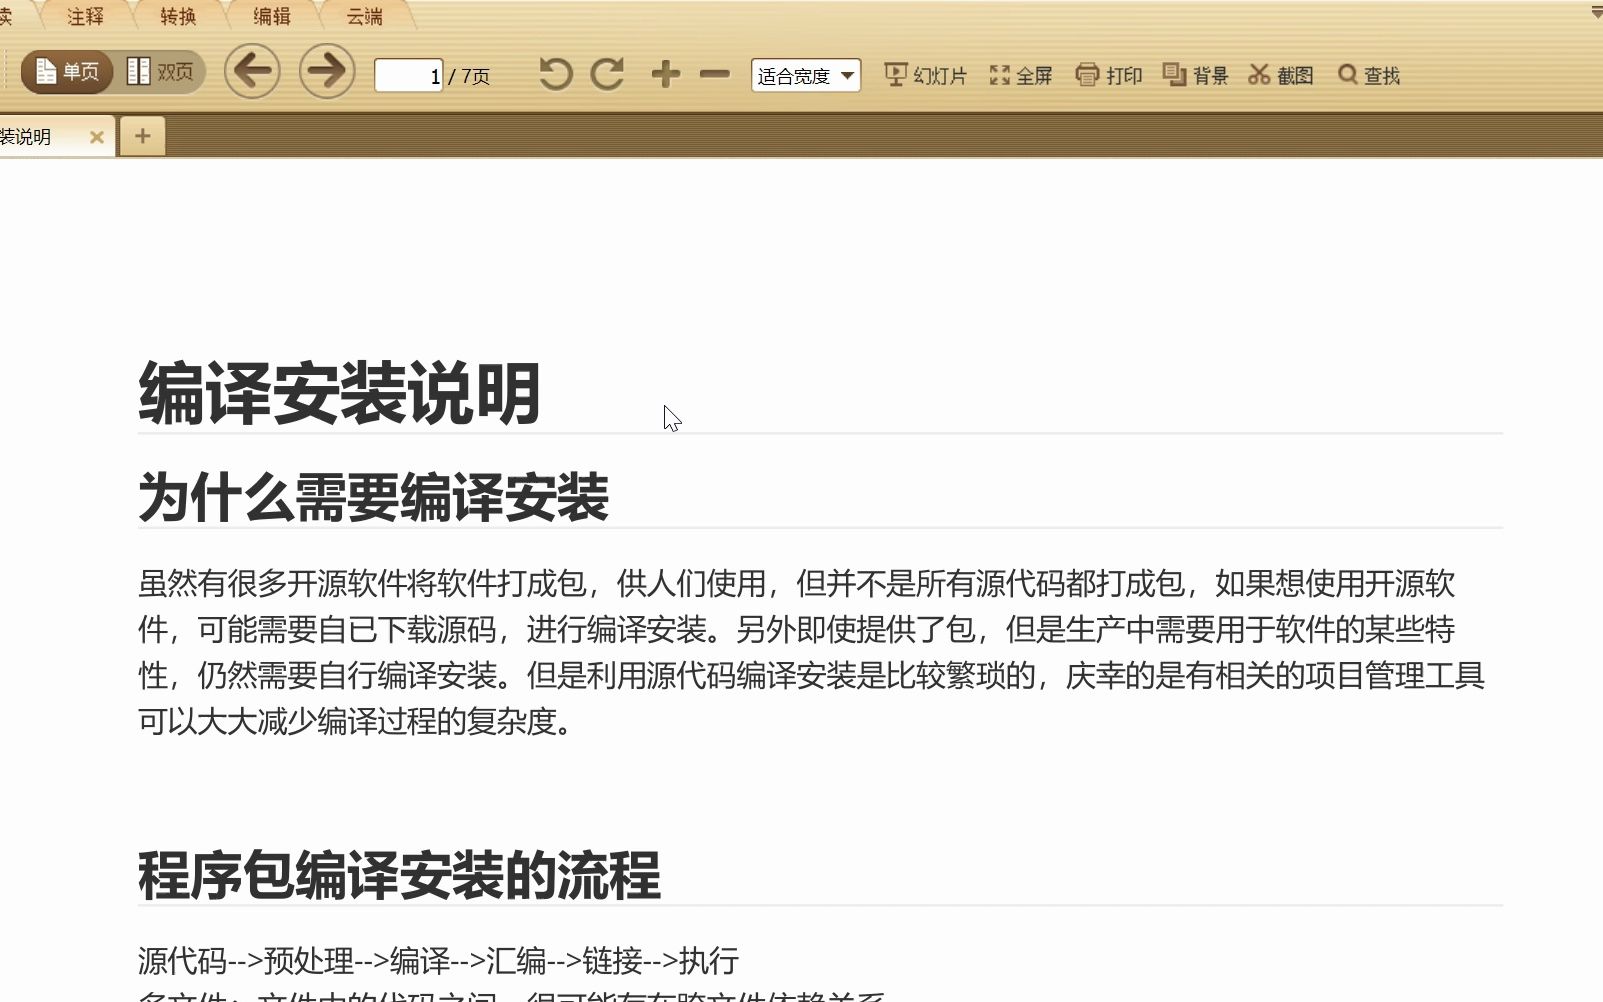Image resolution: width=1603 pixels, height=1002 pixels.
Task: Open the screenshot tool (截图)
Action: (1281, 75)
